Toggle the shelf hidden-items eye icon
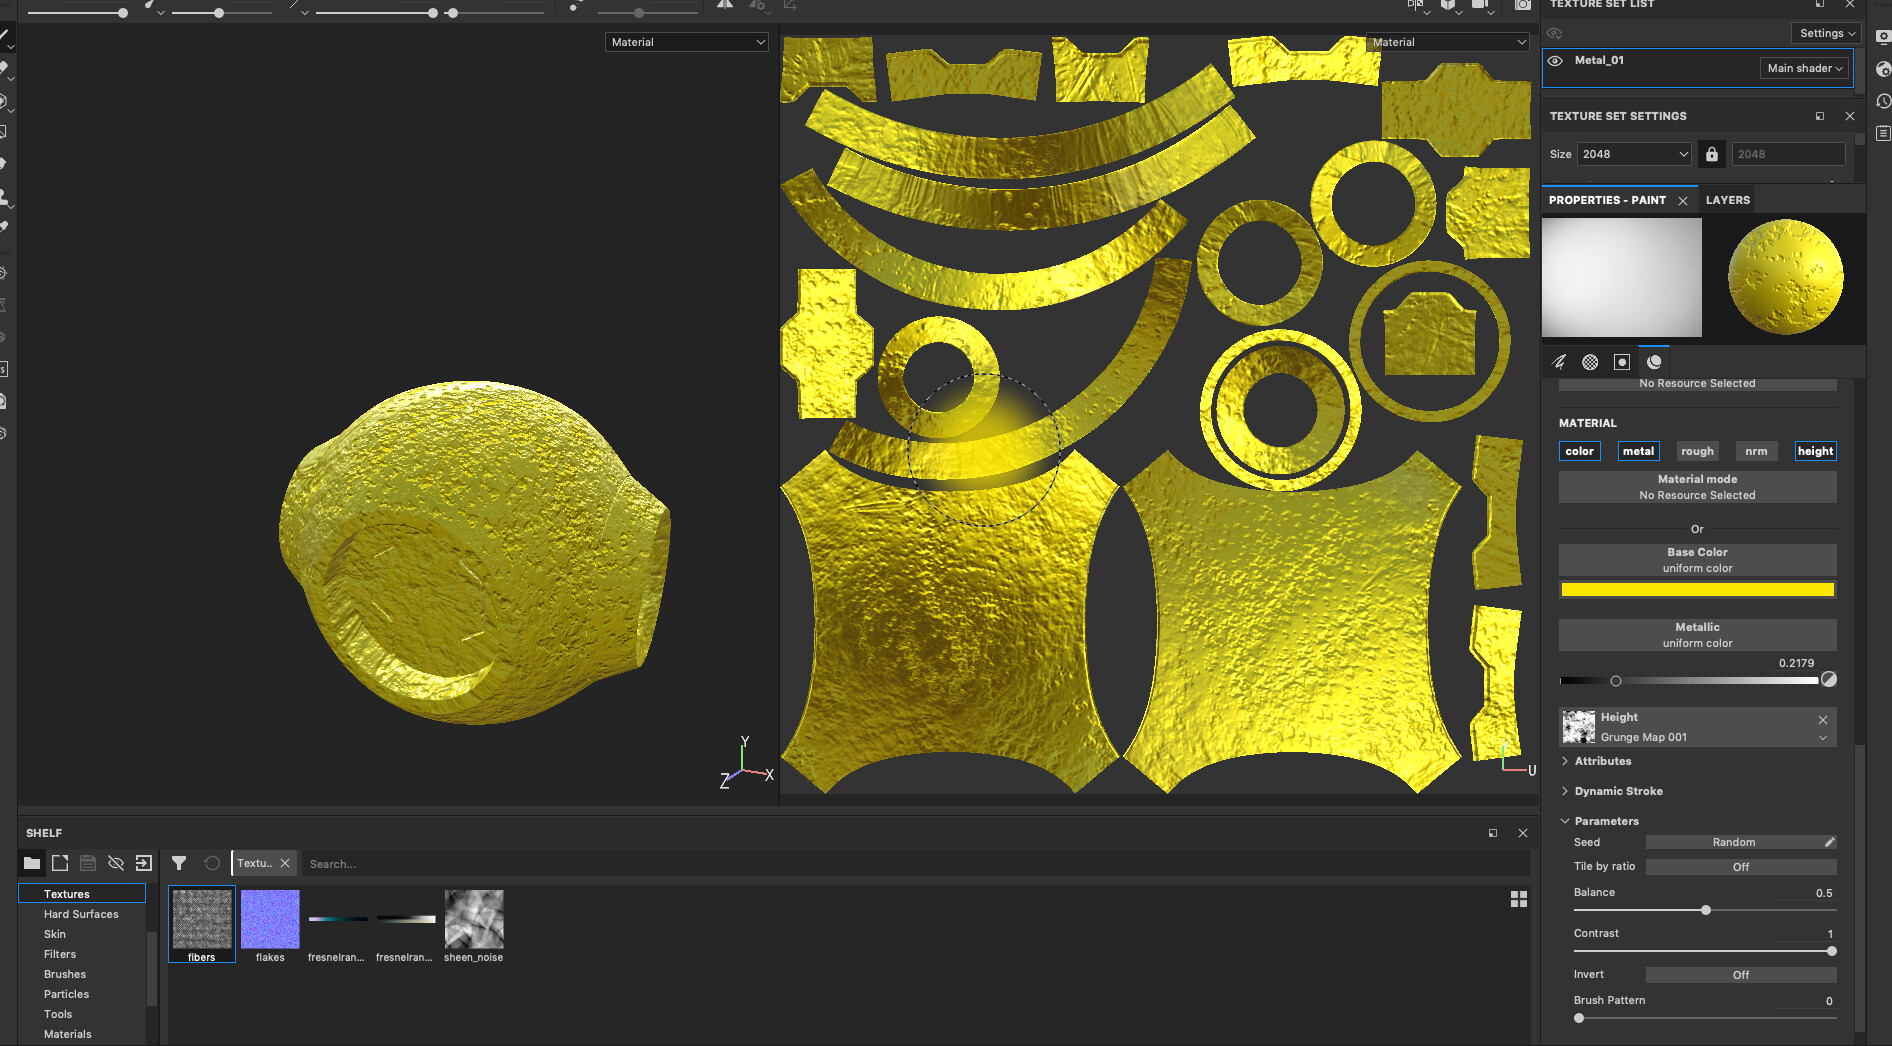 tap(116, 863)
